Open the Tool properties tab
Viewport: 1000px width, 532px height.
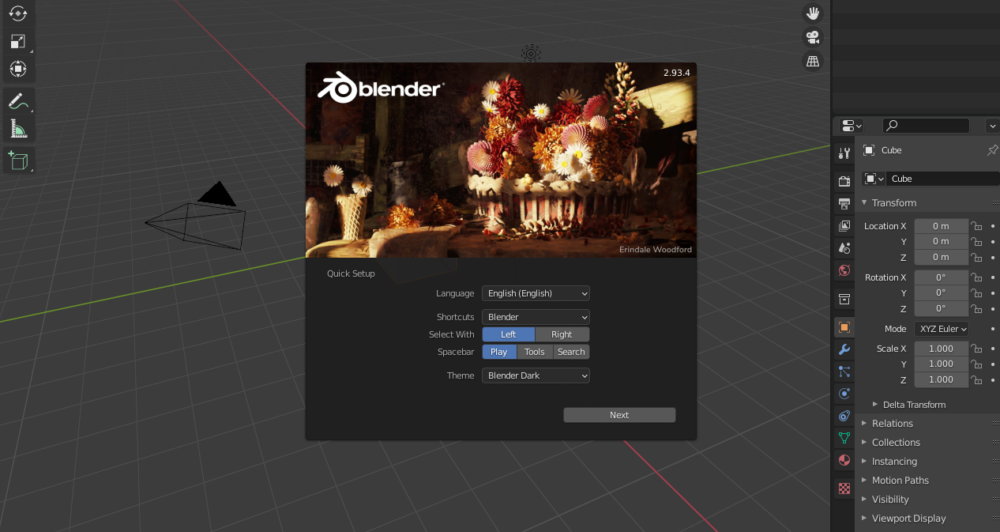pos(844,153)
